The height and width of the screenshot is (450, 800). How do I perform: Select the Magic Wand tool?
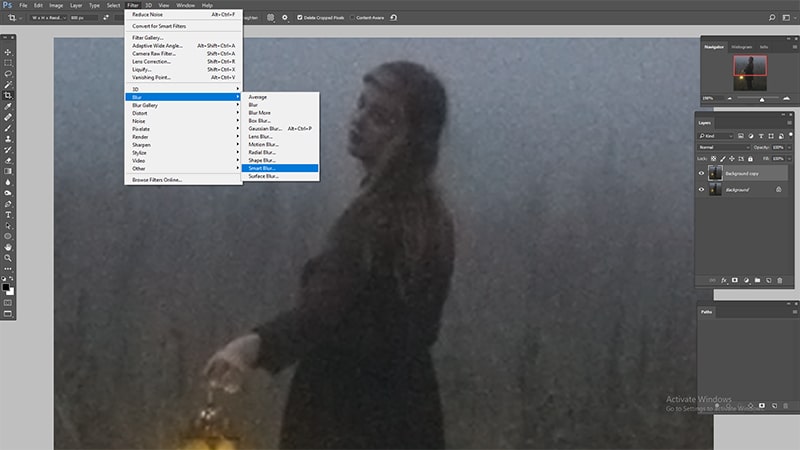(8, 84)
